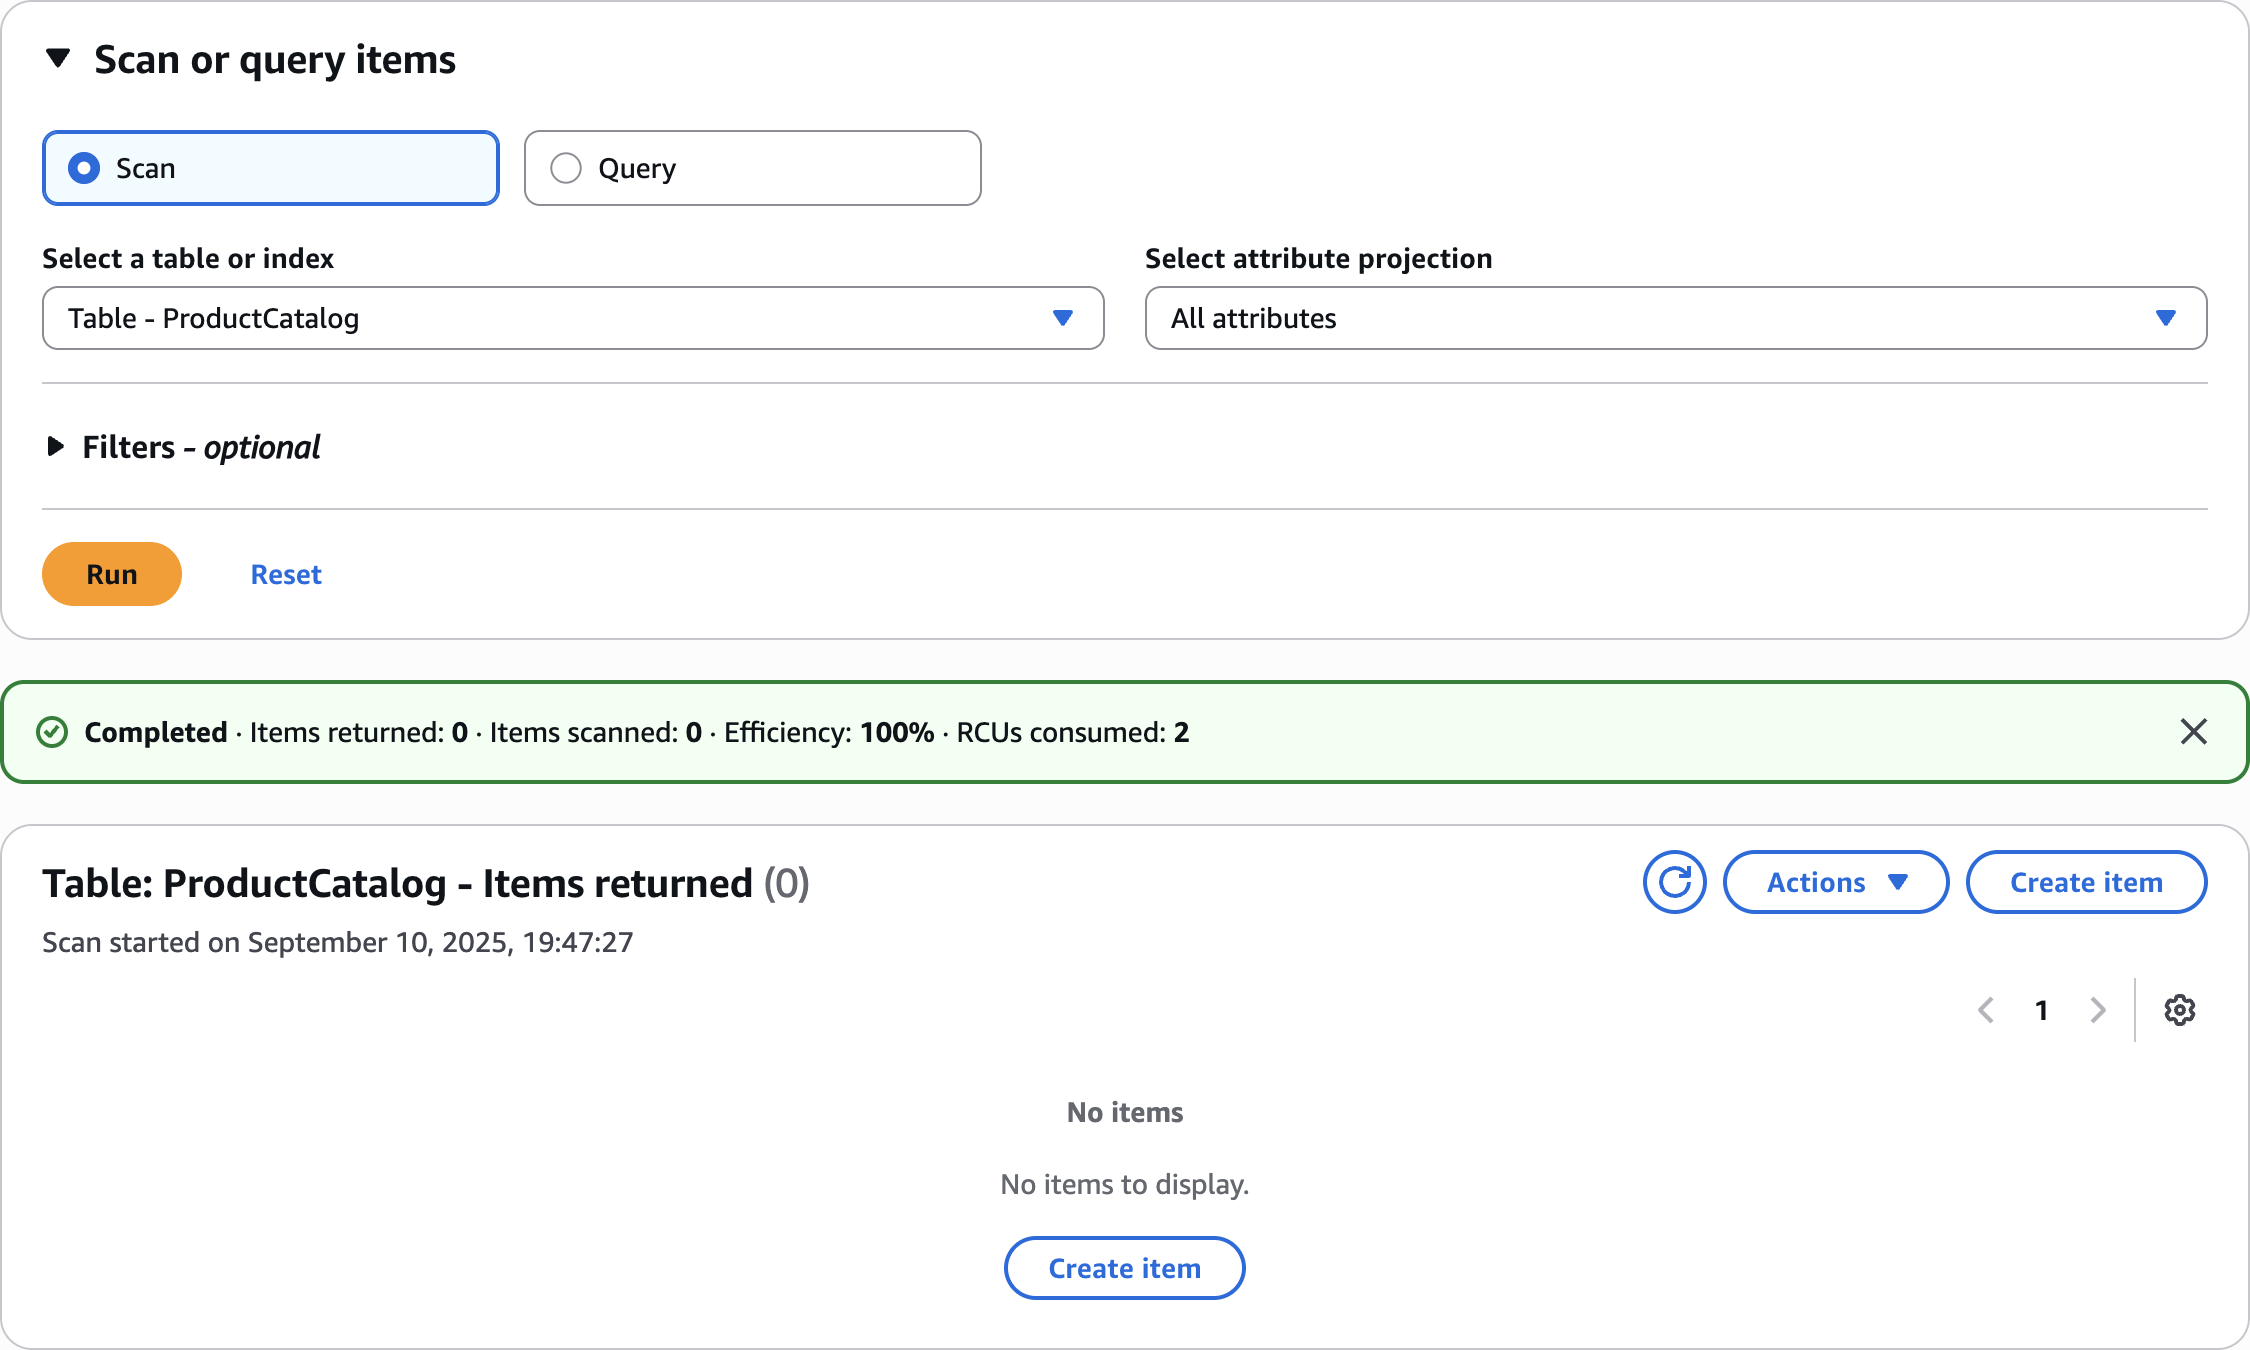Open the All attributes projection dropdown
This screenshot has height=1350, width=2250.
point(1675,318)
